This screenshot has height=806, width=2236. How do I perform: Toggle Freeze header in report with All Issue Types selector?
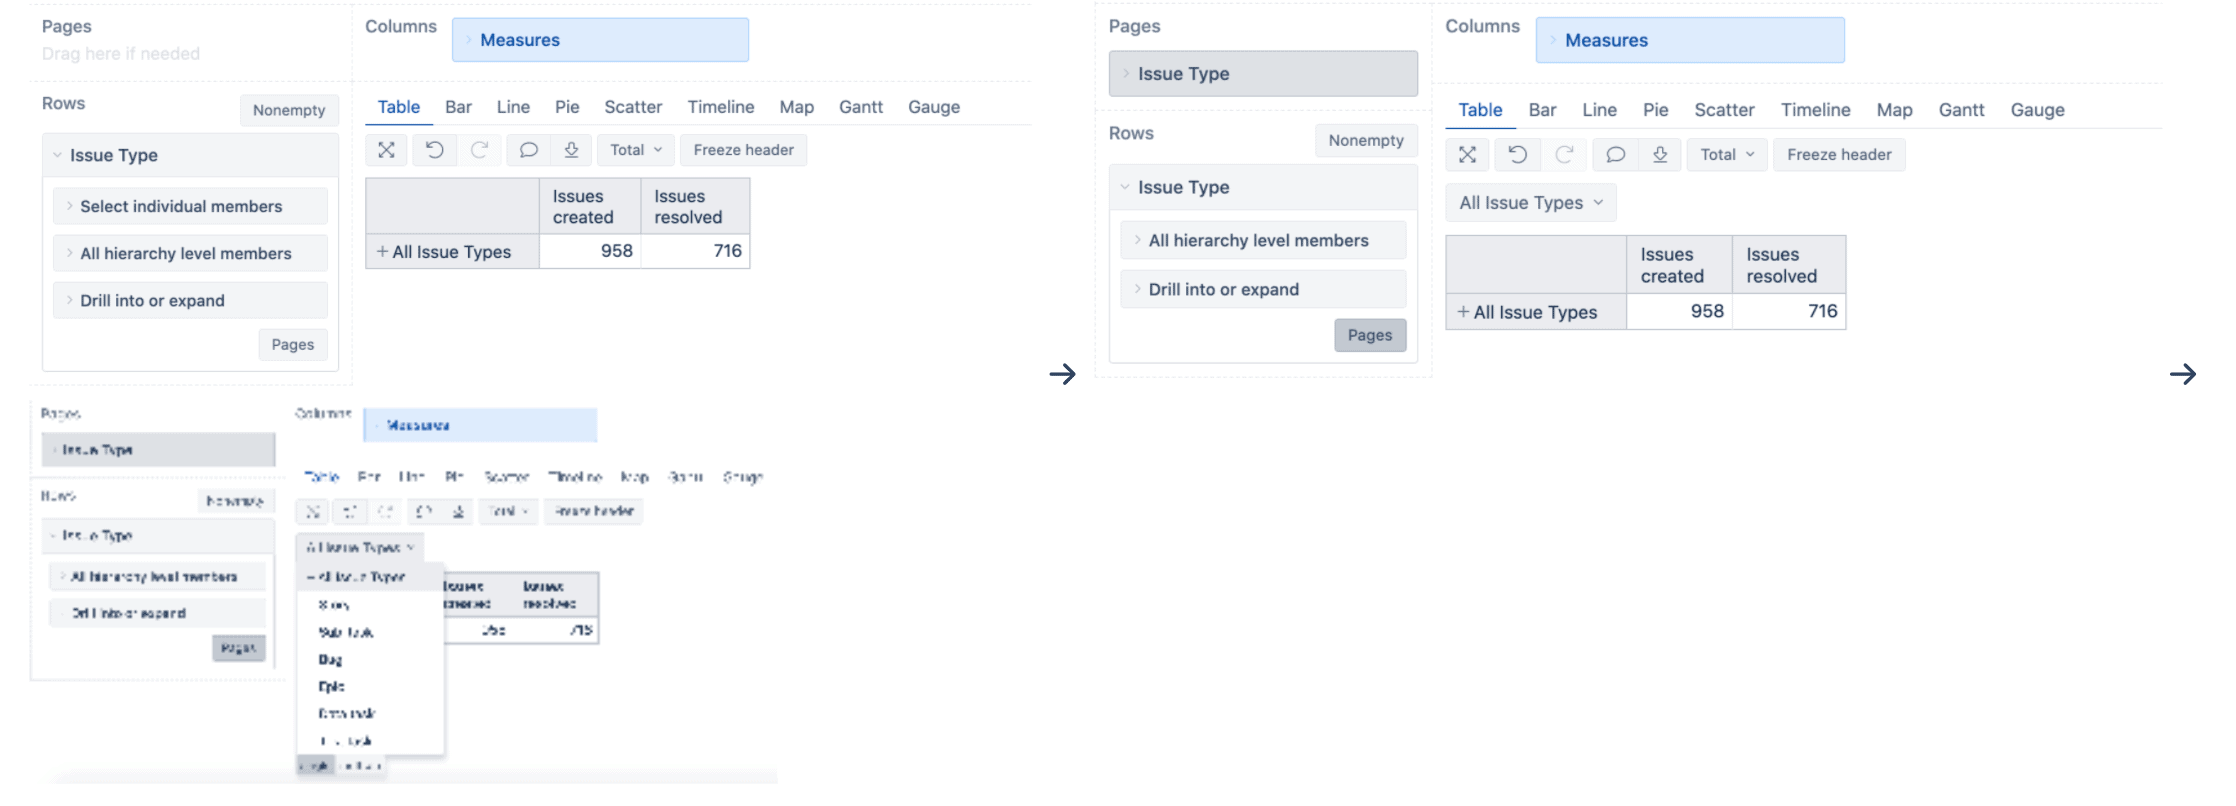coord(1839,155)
